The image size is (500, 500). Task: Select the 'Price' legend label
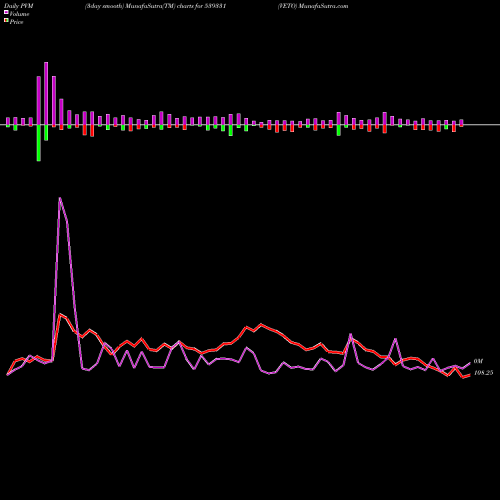pyautogui.click(x=16, y=22)
